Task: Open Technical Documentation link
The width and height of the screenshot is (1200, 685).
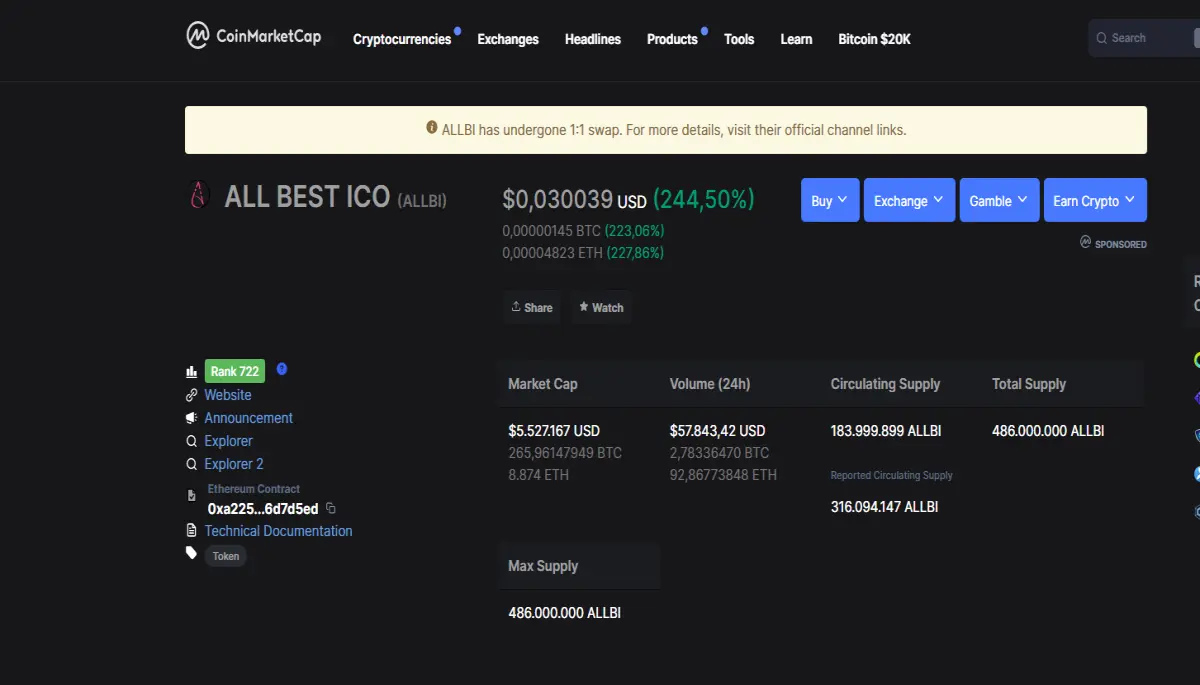Action: pyautogui.click(x=279, y=531)
